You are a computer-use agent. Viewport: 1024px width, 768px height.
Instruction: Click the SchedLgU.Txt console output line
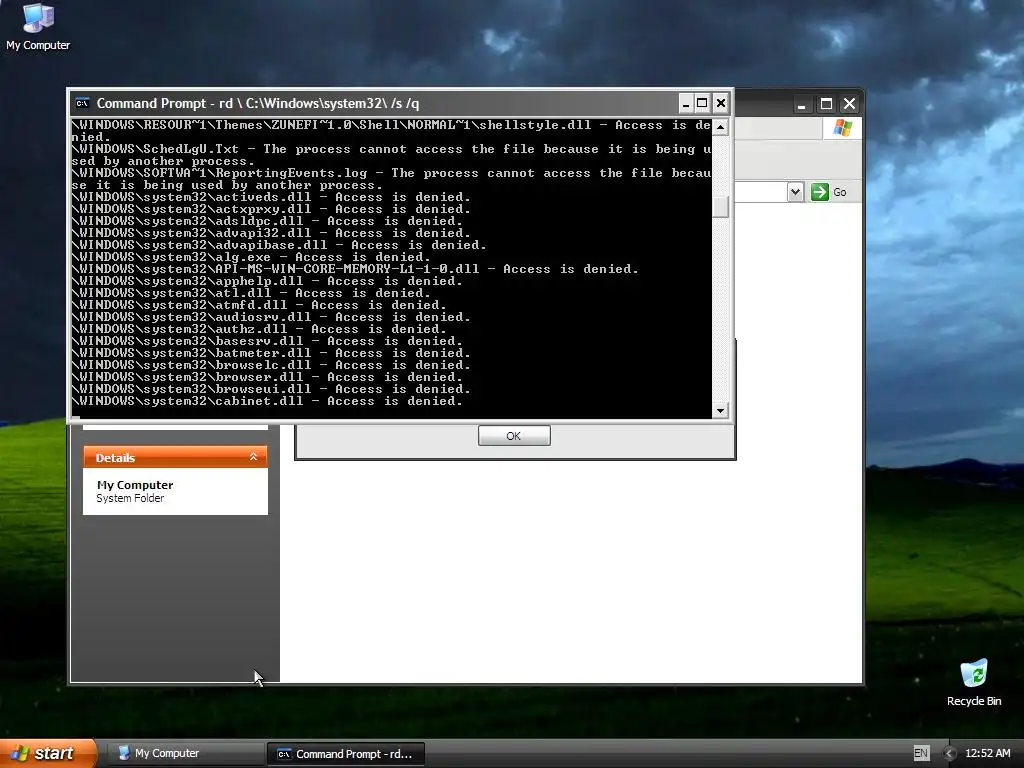pos(391,155)
